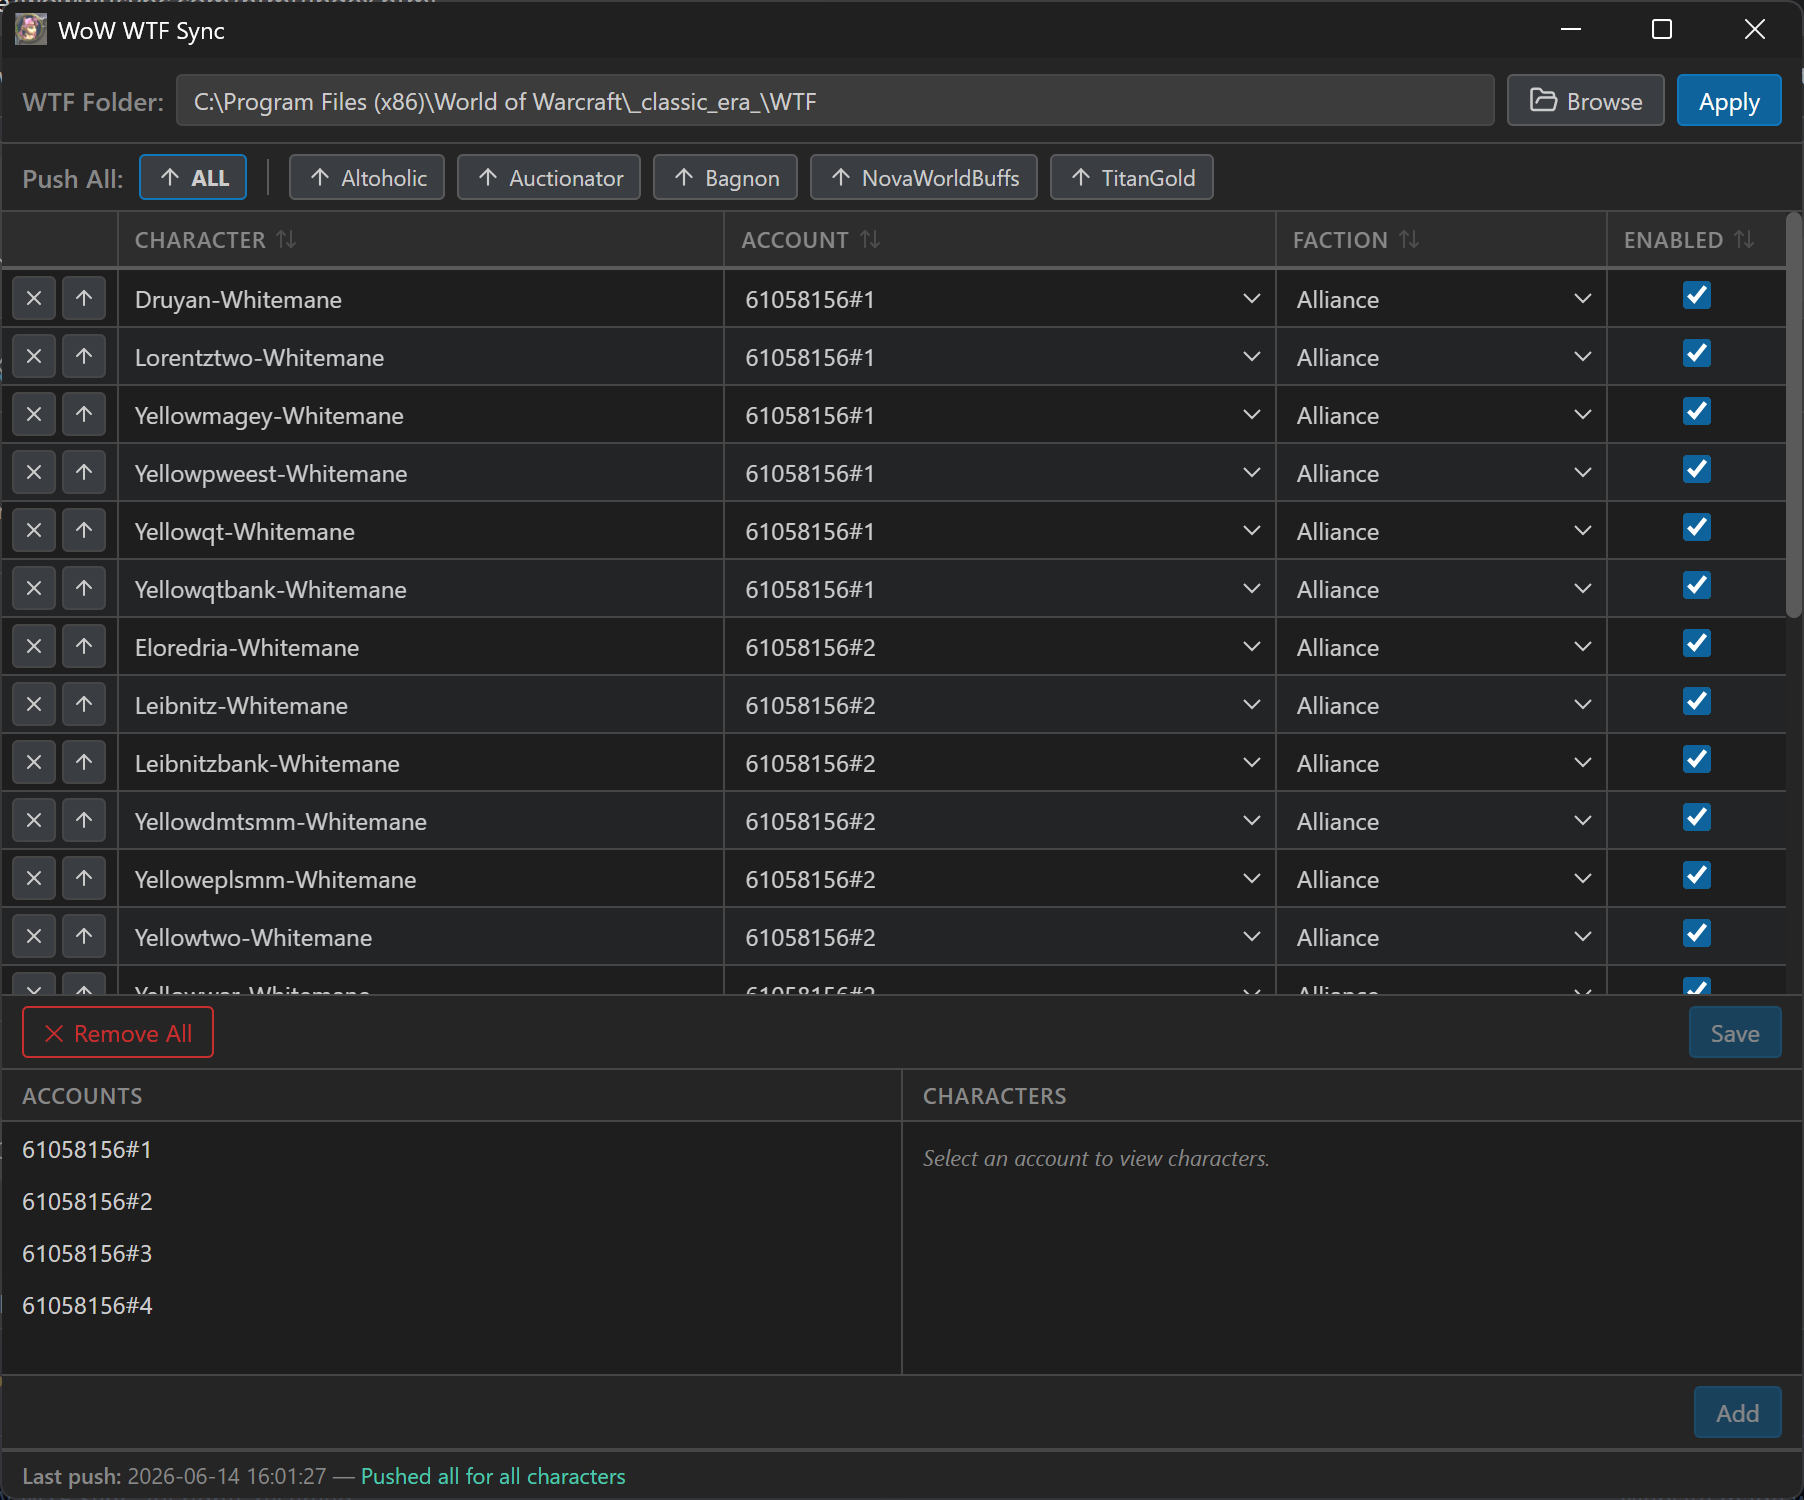The image size is (1804, 1500).
Task: Remove Yellowpweest-Whitemane via X icon
Action: pos(34,472)
